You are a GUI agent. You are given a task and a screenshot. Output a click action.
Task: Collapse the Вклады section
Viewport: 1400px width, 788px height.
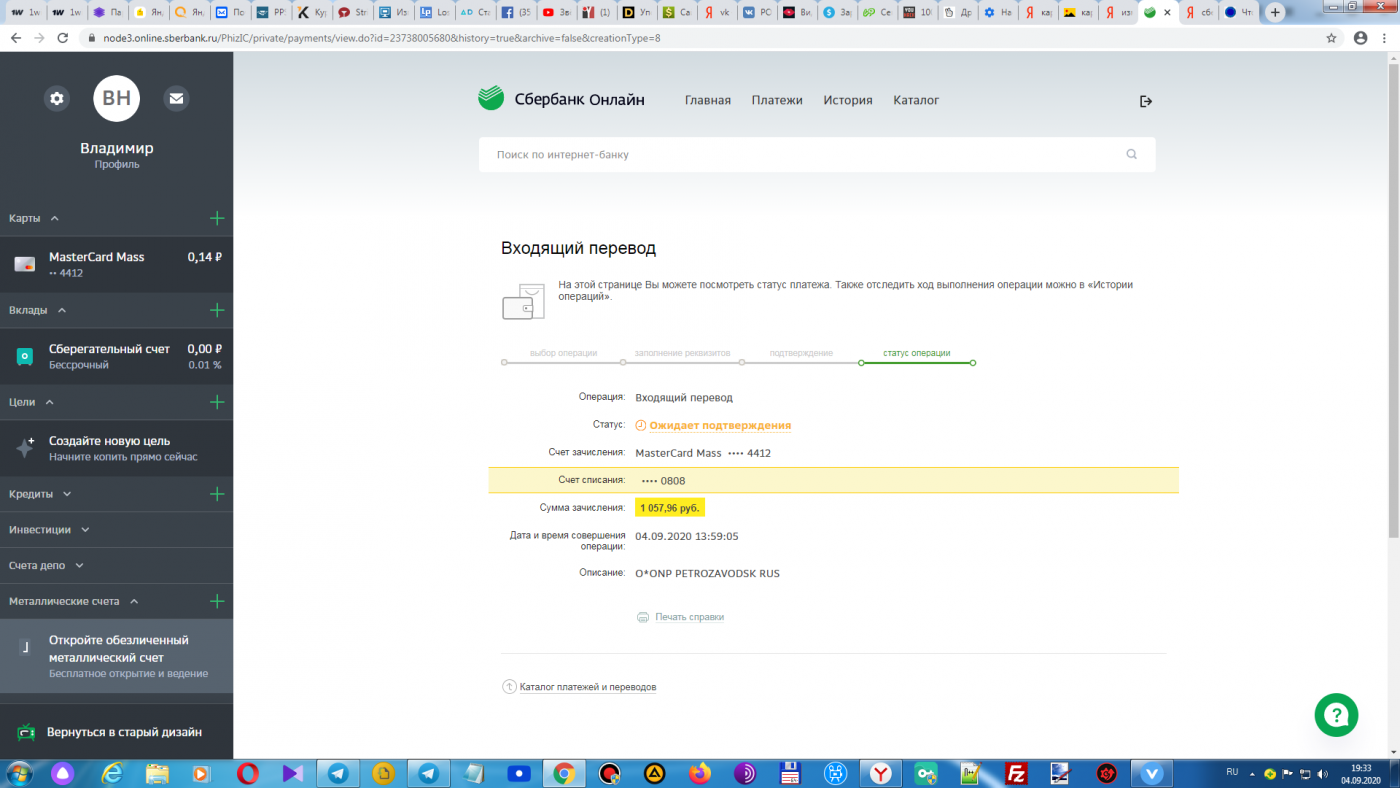[62, 310]
